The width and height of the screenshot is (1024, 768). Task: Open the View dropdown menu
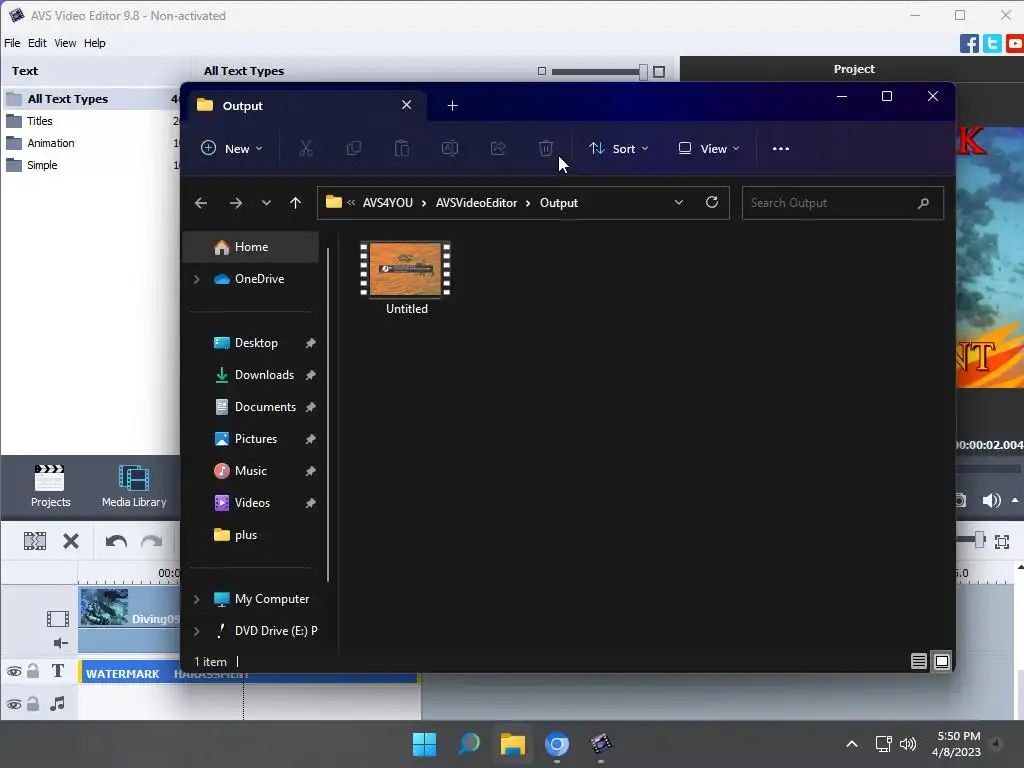click(709, 148)
